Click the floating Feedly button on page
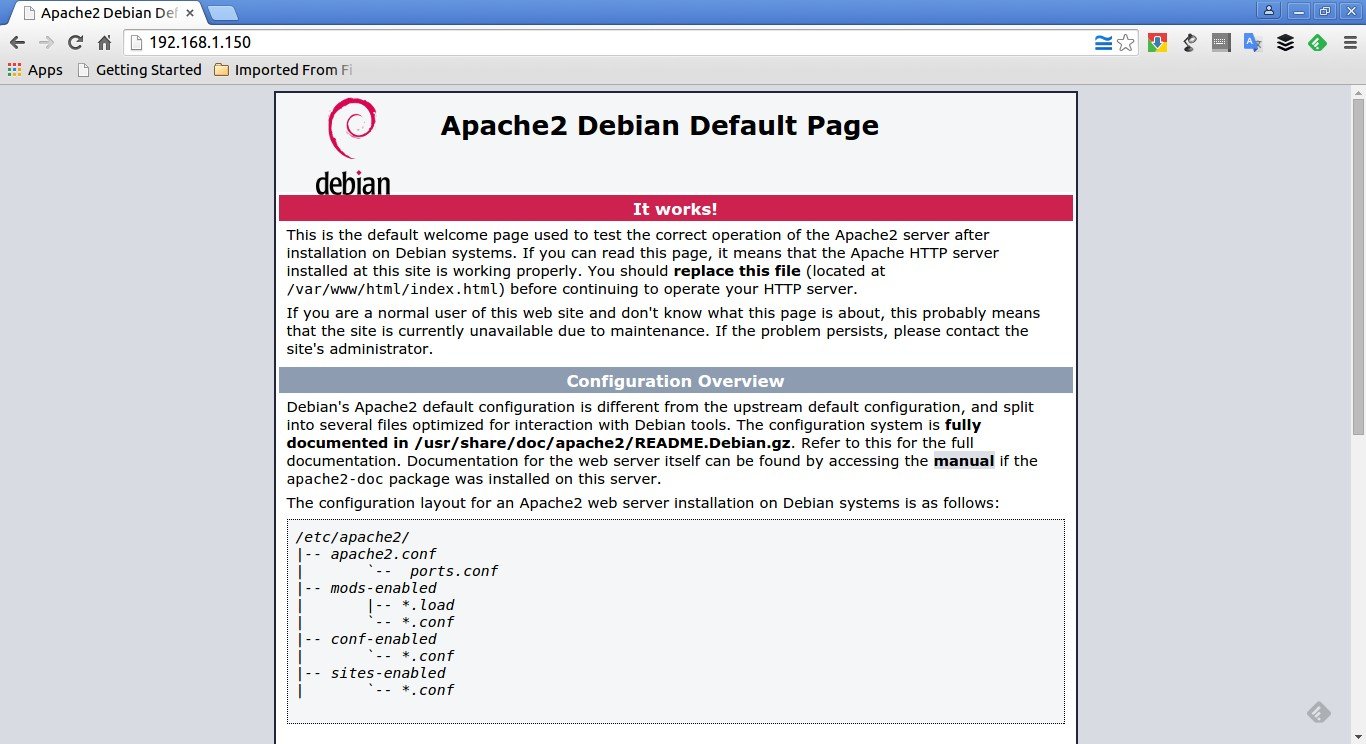 point(1319,712)
